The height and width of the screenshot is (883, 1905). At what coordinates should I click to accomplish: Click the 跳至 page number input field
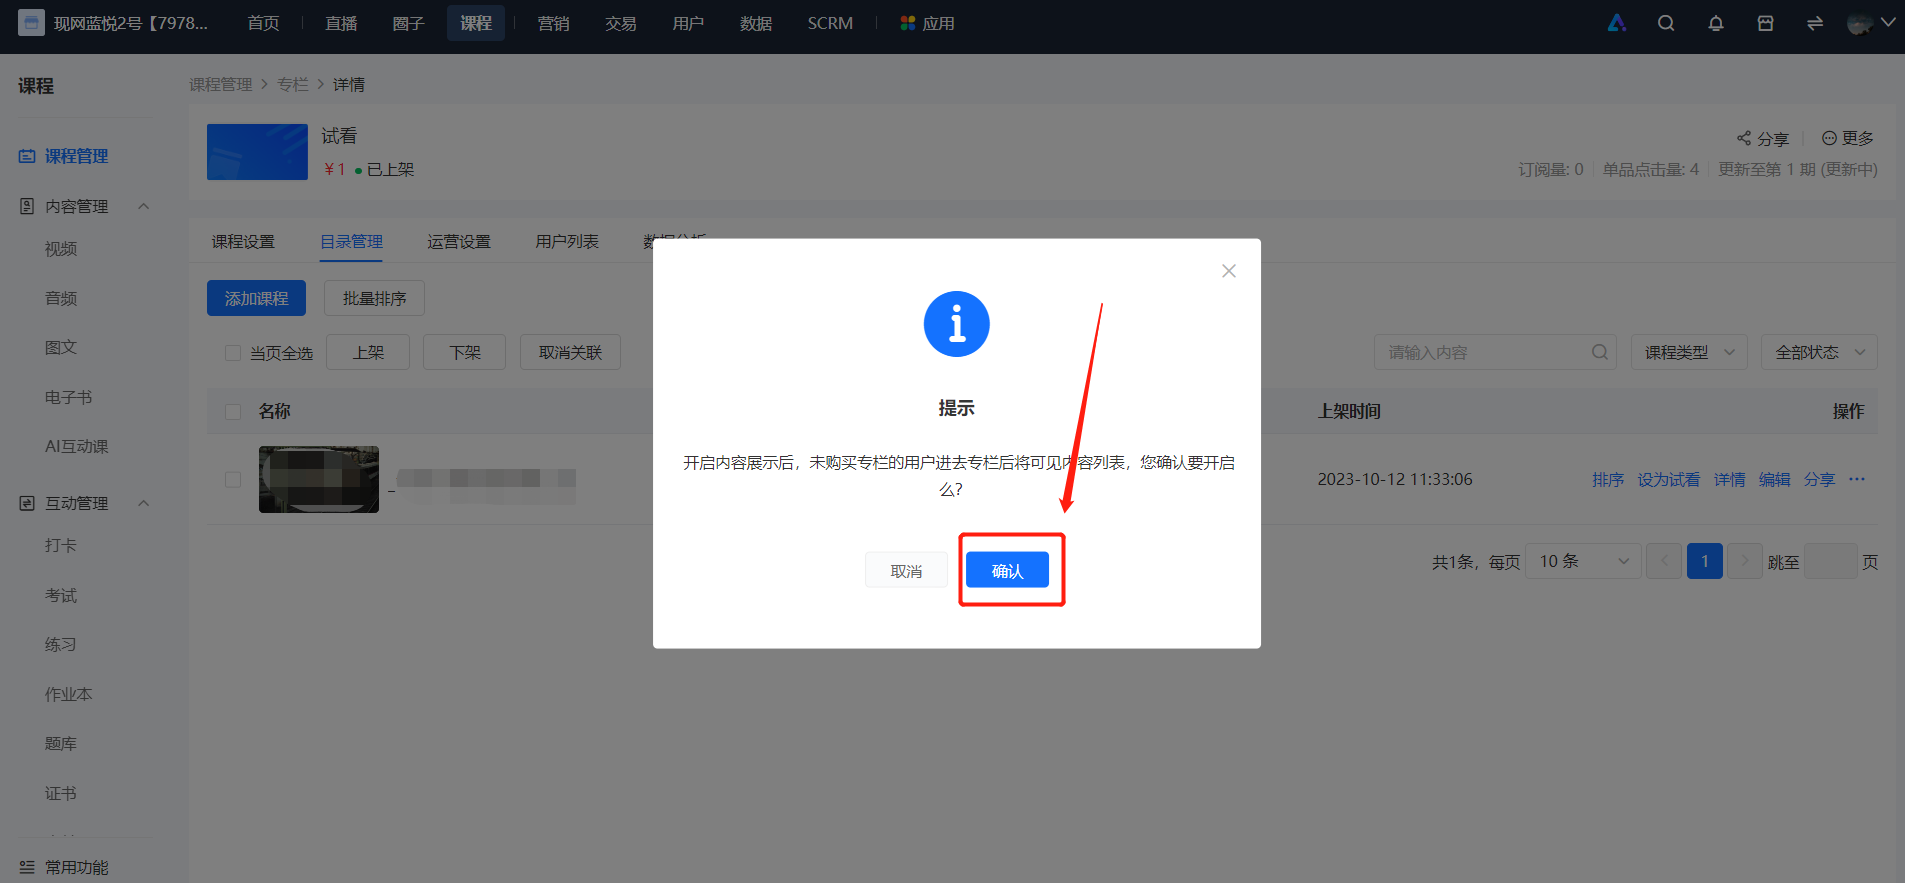[1830, 561]
